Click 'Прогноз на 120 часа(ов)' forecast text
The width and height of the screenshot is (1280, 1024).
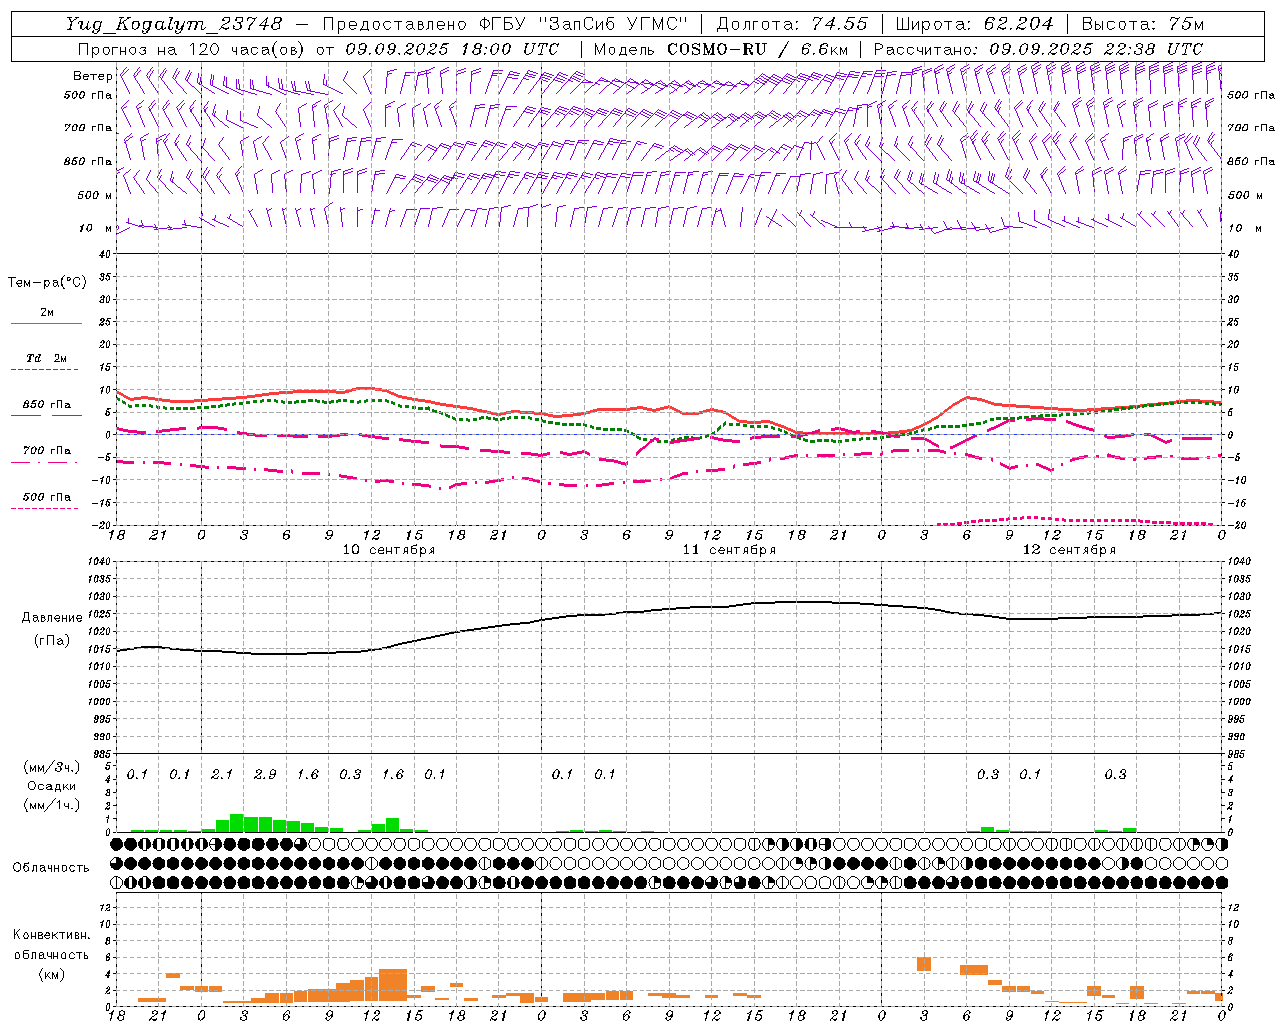tap(192, 49)
